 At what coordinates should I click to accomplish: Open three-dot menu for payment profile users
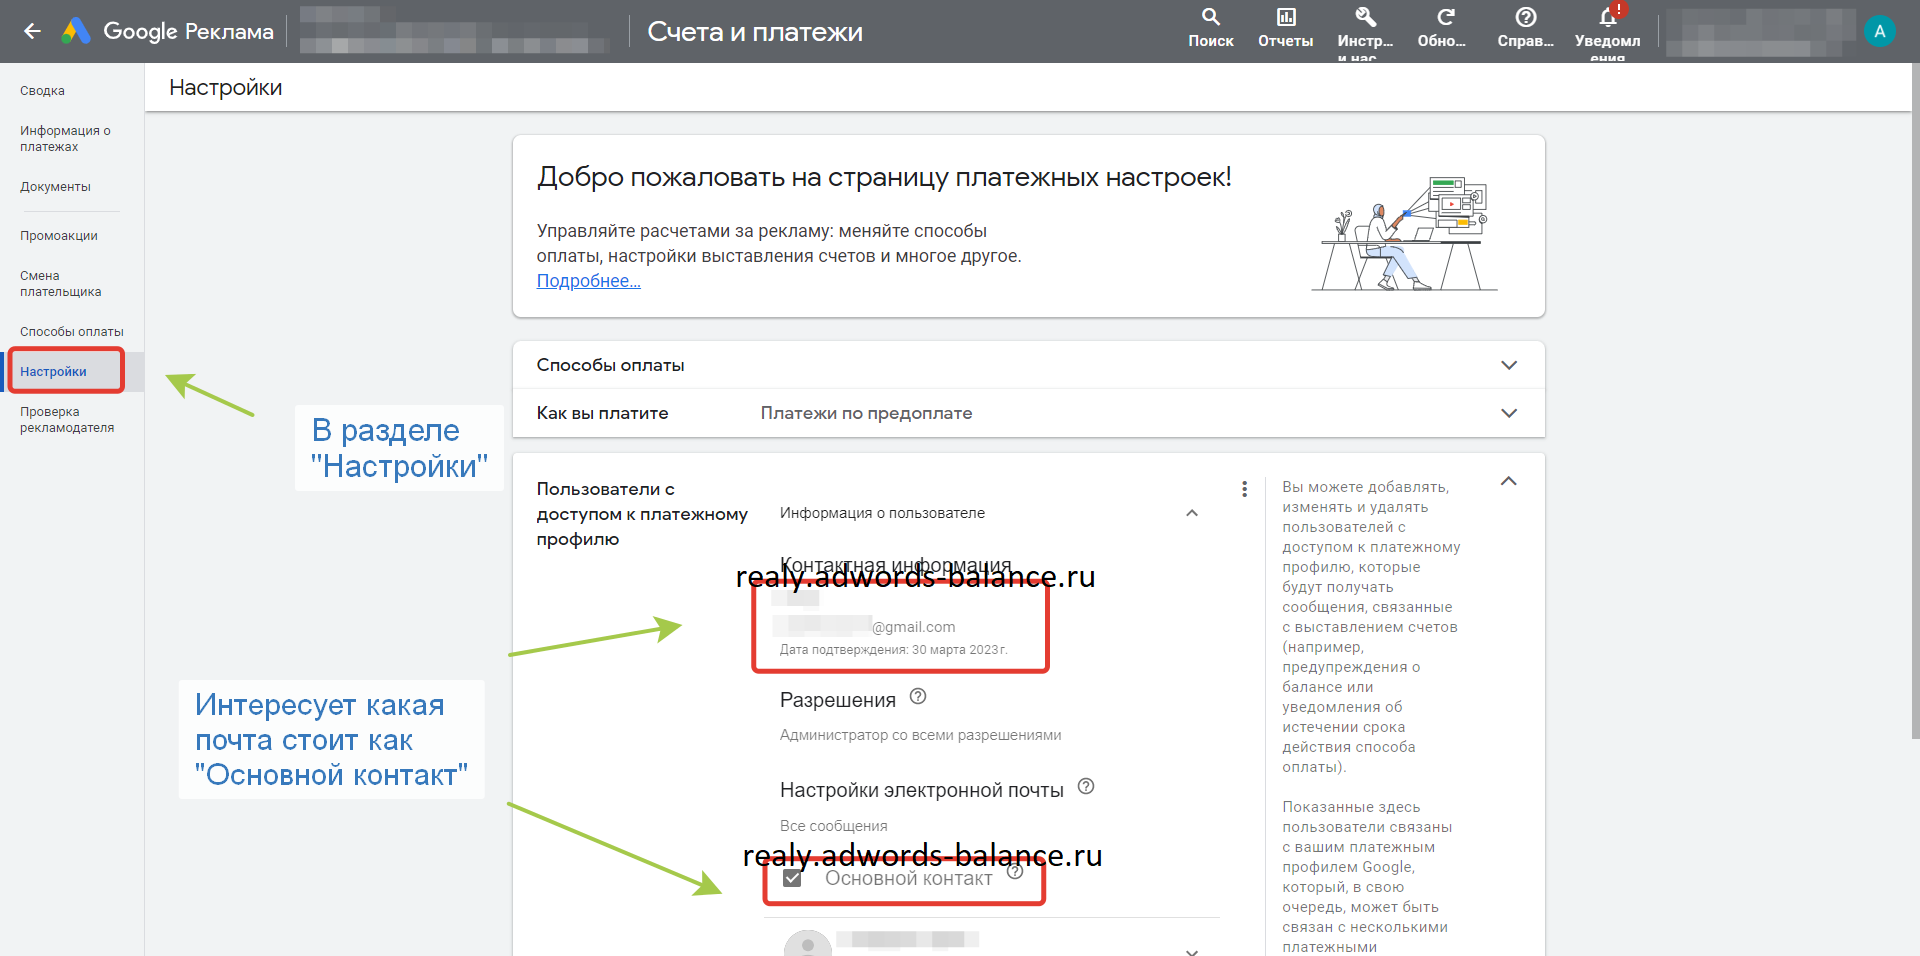tap(1244, 489)
